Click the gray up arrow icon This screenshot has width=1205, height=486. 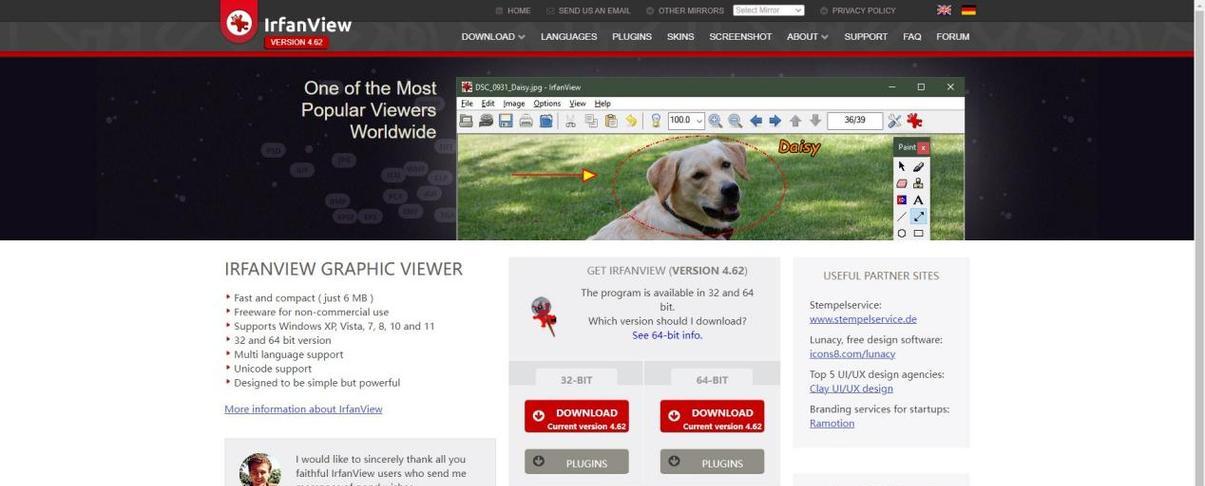pyautogui.click(x=796, y=120)
